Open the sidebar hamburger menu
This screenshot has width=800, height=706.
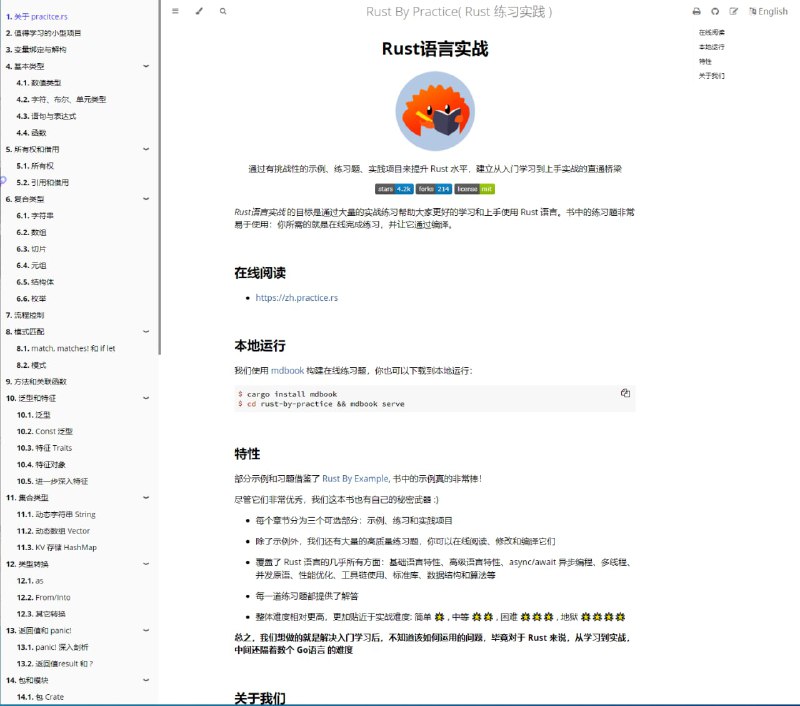tap(174, 11)
